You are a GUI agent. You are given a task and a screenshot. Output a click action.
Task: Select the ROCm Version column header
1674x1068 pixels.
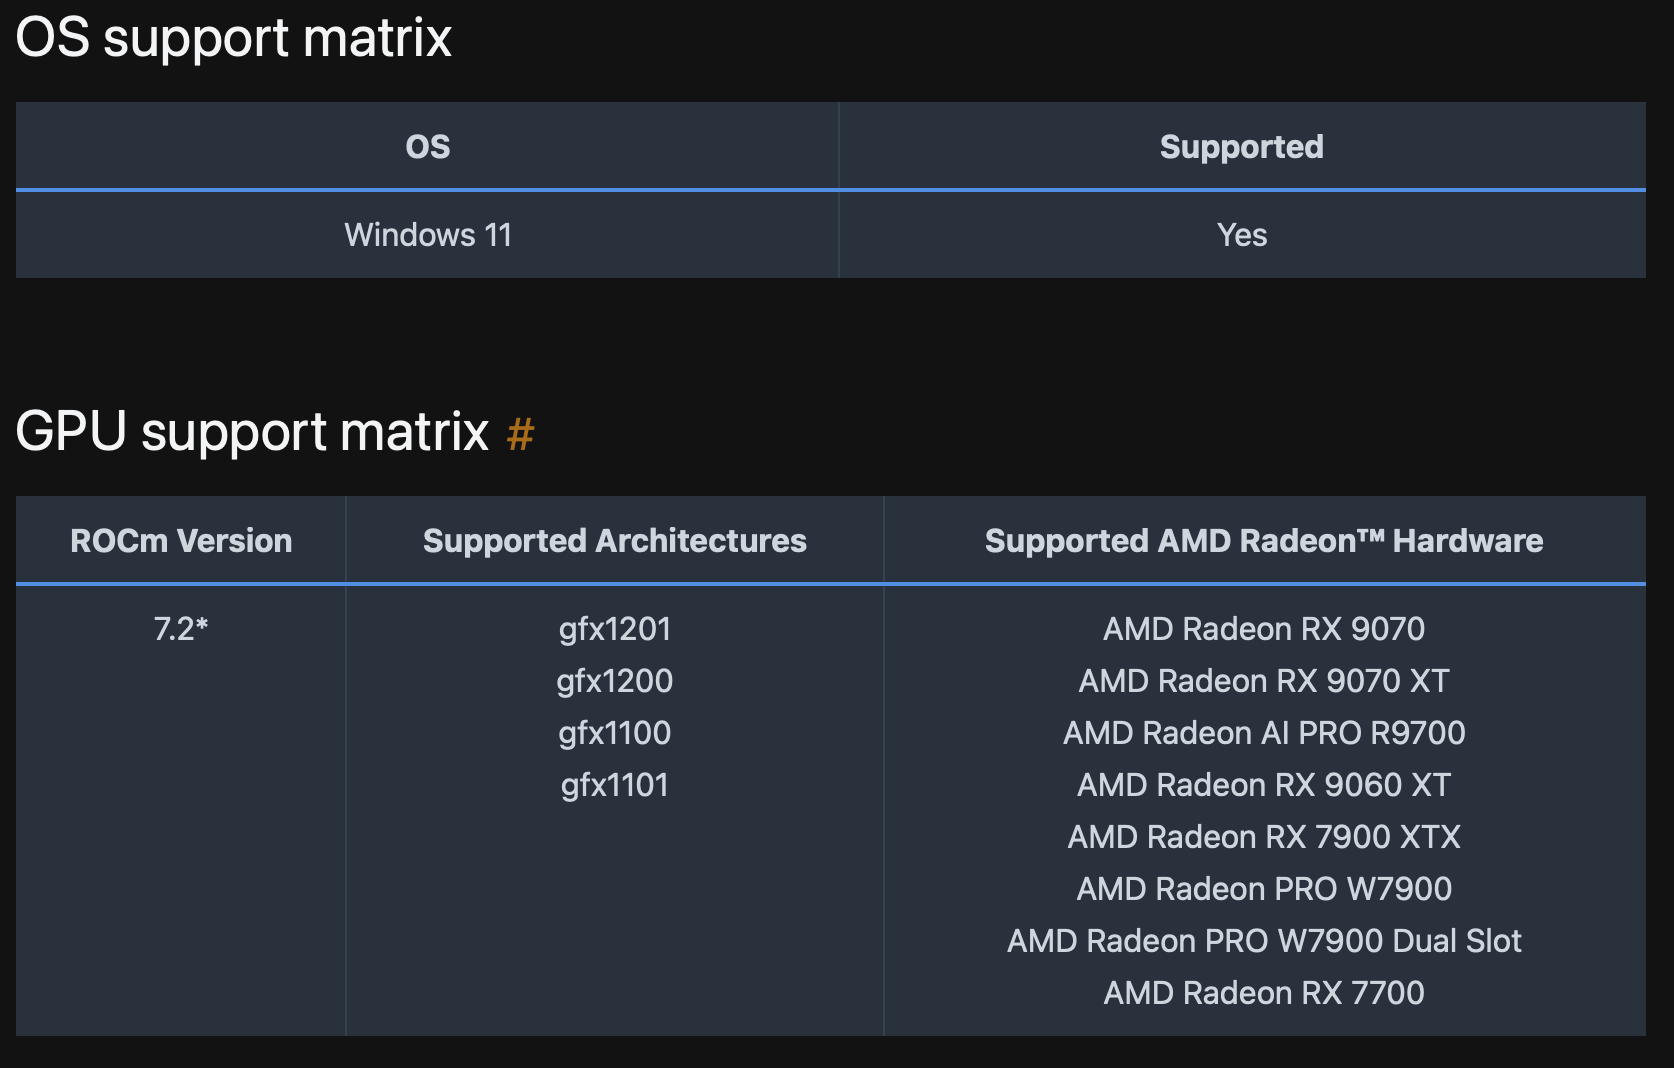click(181, 541)
